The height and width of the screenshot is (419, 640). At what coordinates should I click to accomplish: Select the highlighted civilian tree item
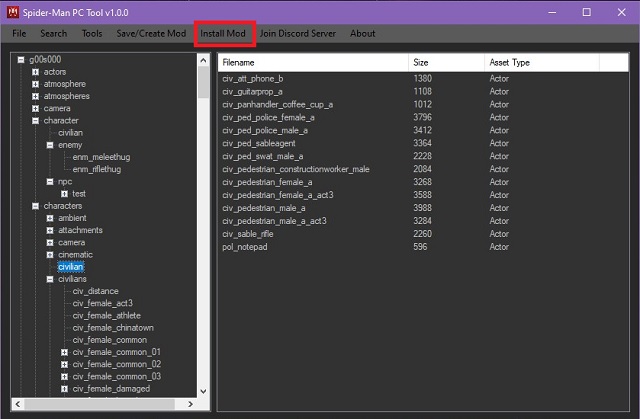point(71,267)
